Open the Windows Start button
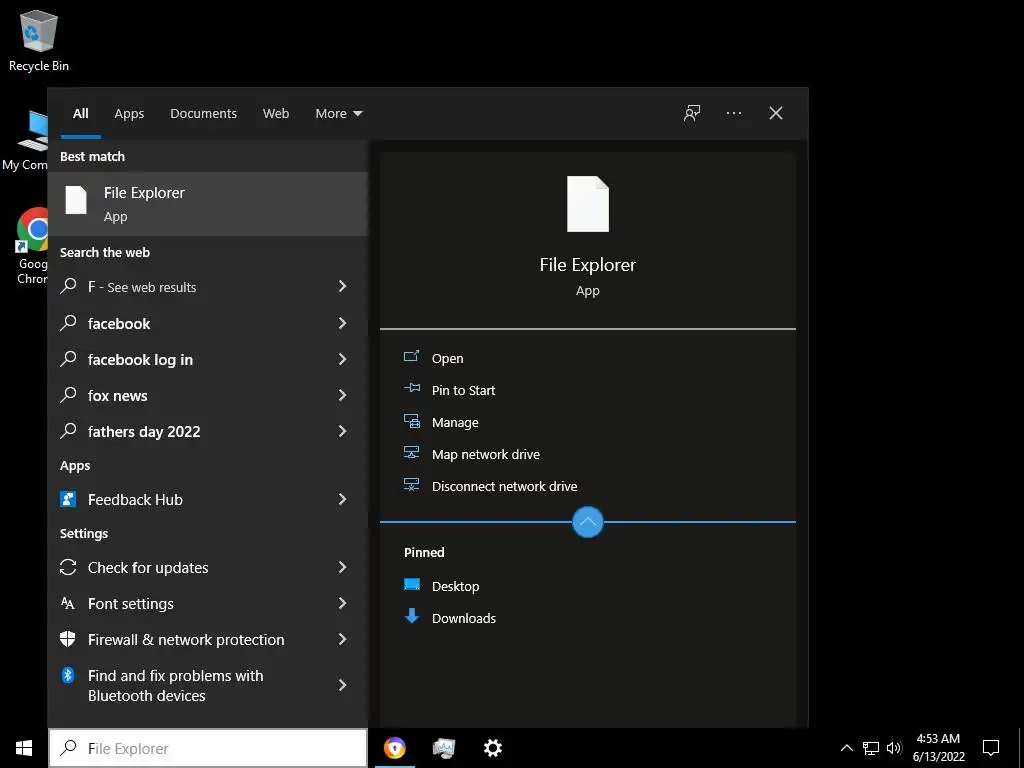The height and width of the screenshot is (768, 1024). tap(24, 748)
